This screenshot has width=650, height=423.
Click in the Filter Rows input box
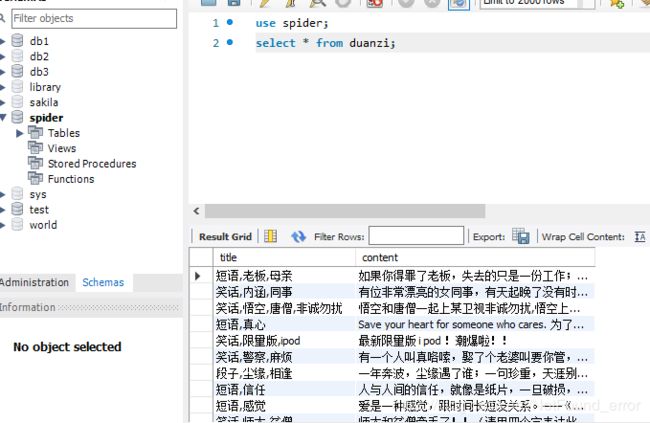pos(416,236)
